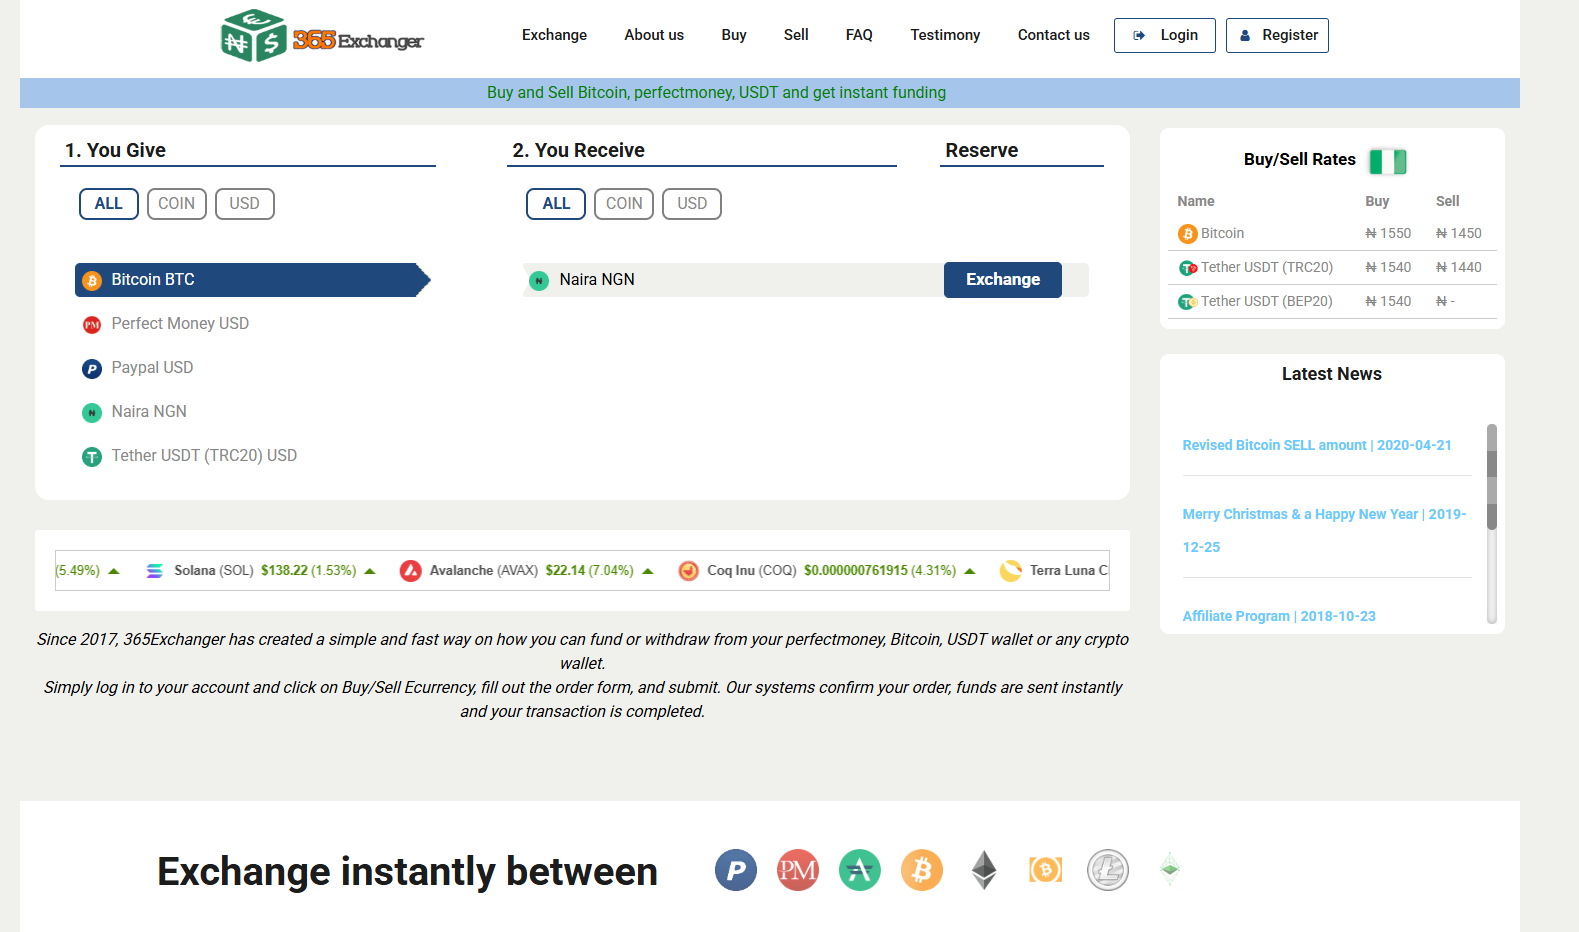Select COIN filter under You Receive

point(624,204)
